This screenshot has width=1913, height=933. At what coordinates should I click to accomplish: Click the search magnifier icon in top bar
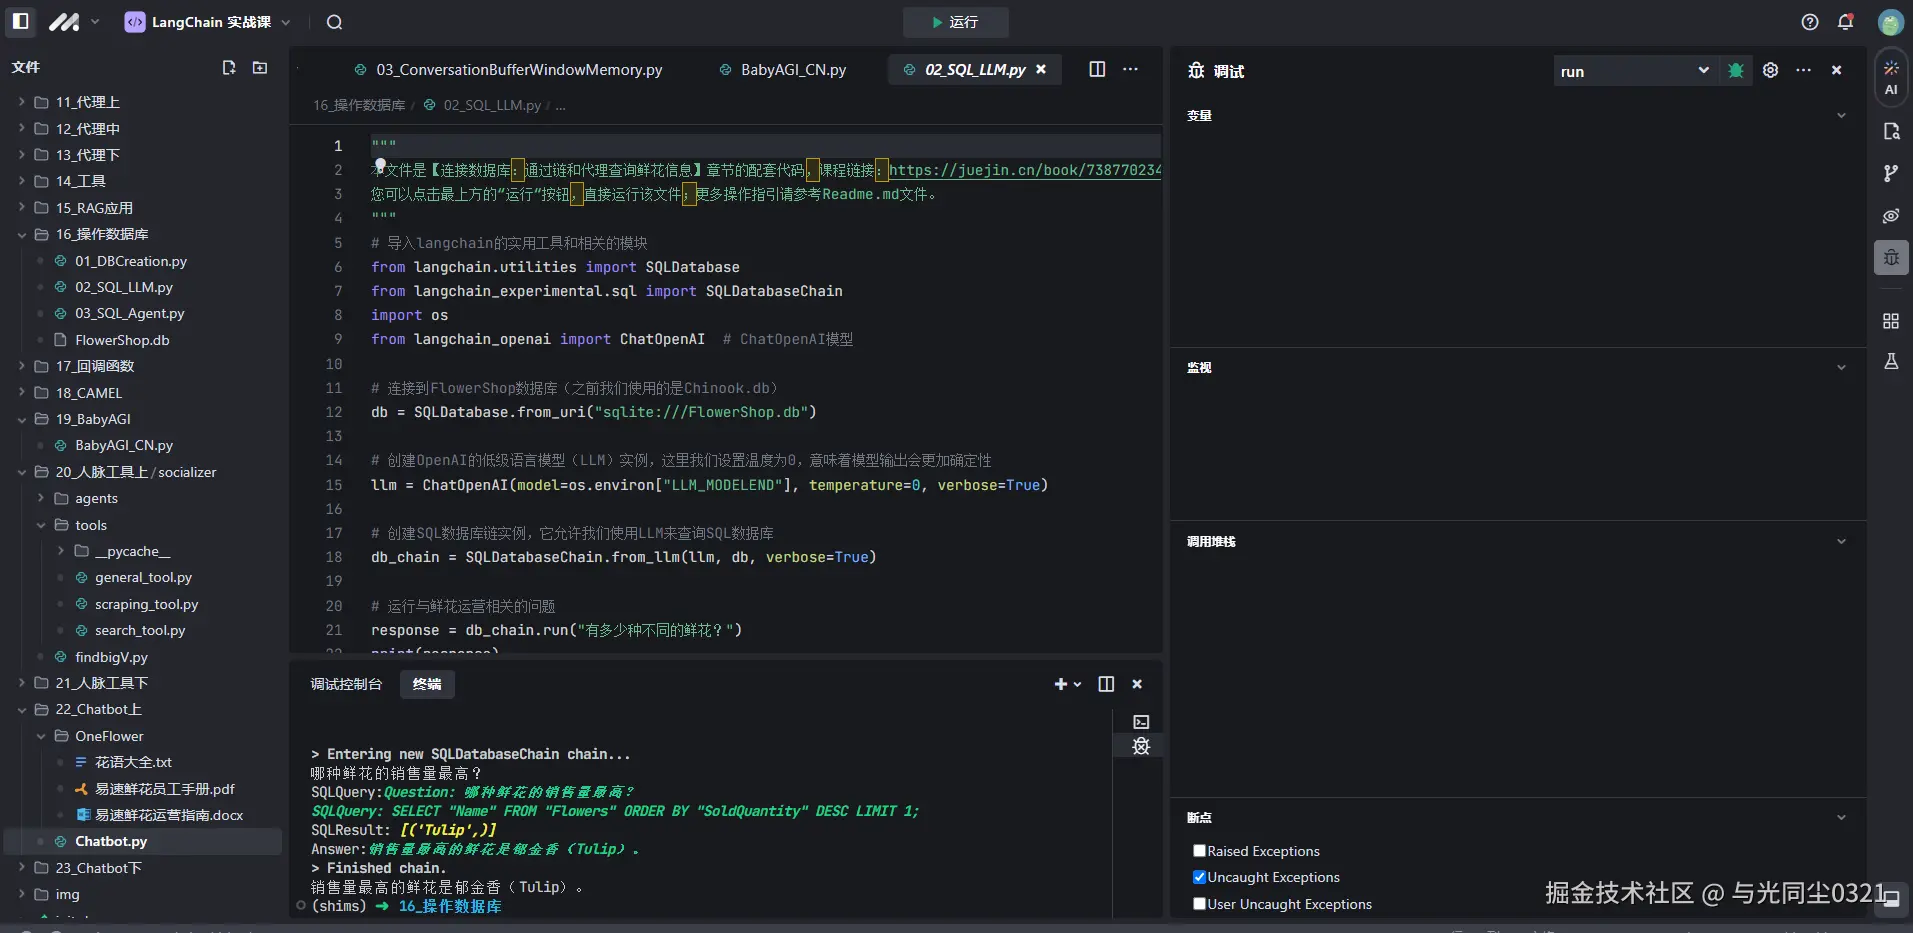335,22
